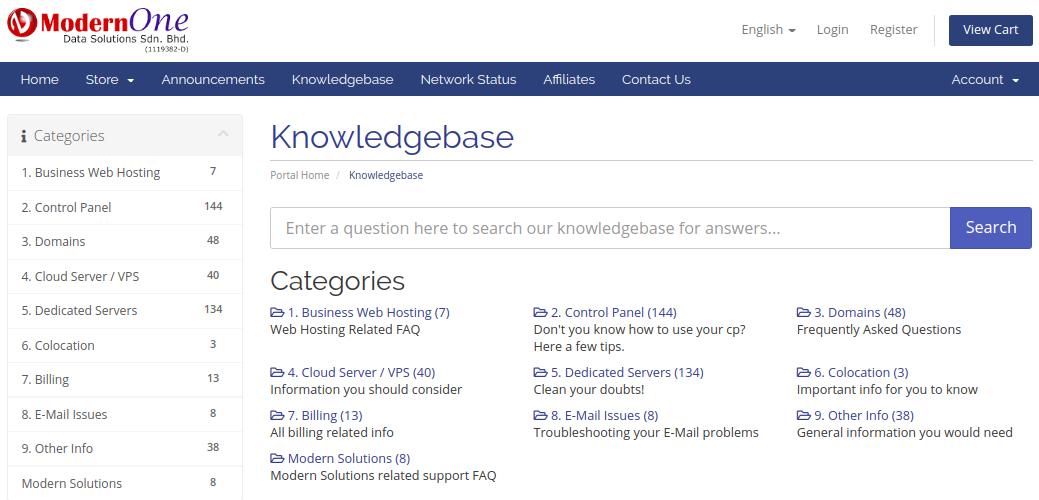This screenshot has width=1039, height=500.
Task: Select 6. Colocation in sidebar
Action: coord(125,345)
